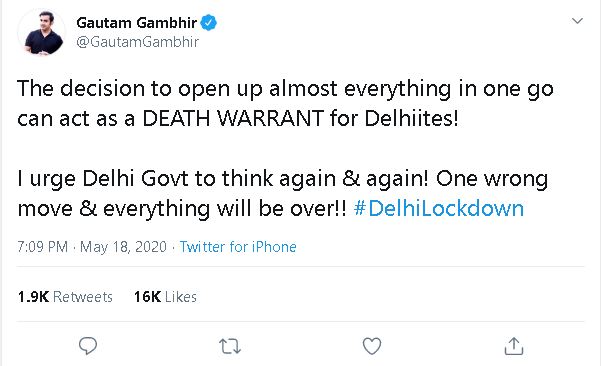Screen dimensions: 602x366
Task: Expand the tweet options chevron
Action: 577,21
